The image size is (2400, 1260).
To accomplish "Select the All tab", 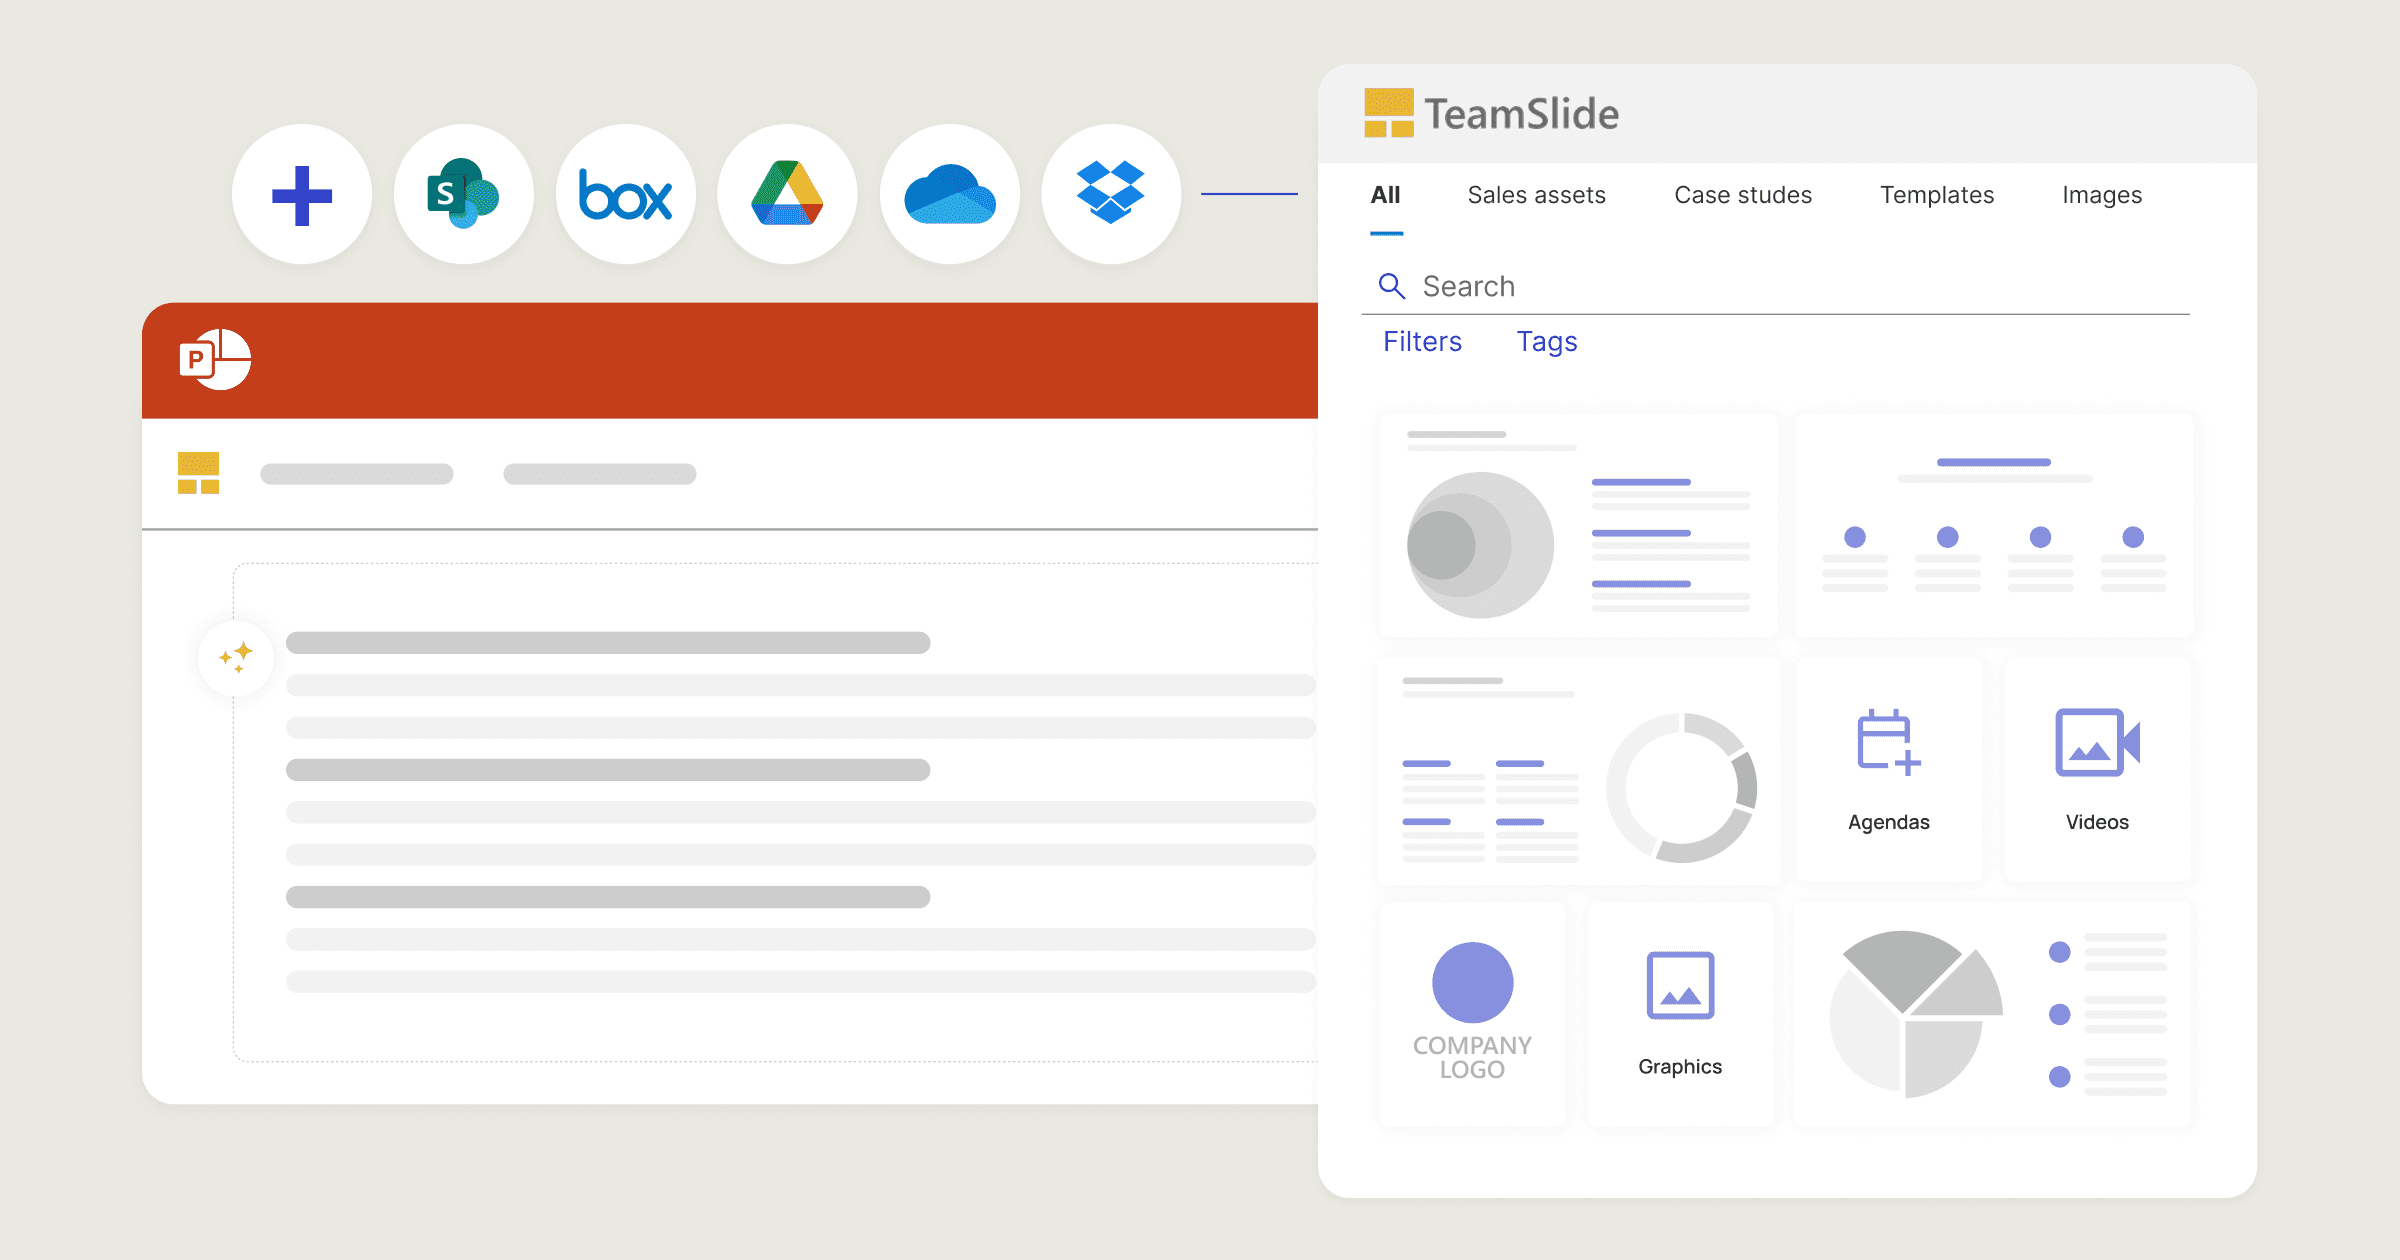I will point(1386,195).
